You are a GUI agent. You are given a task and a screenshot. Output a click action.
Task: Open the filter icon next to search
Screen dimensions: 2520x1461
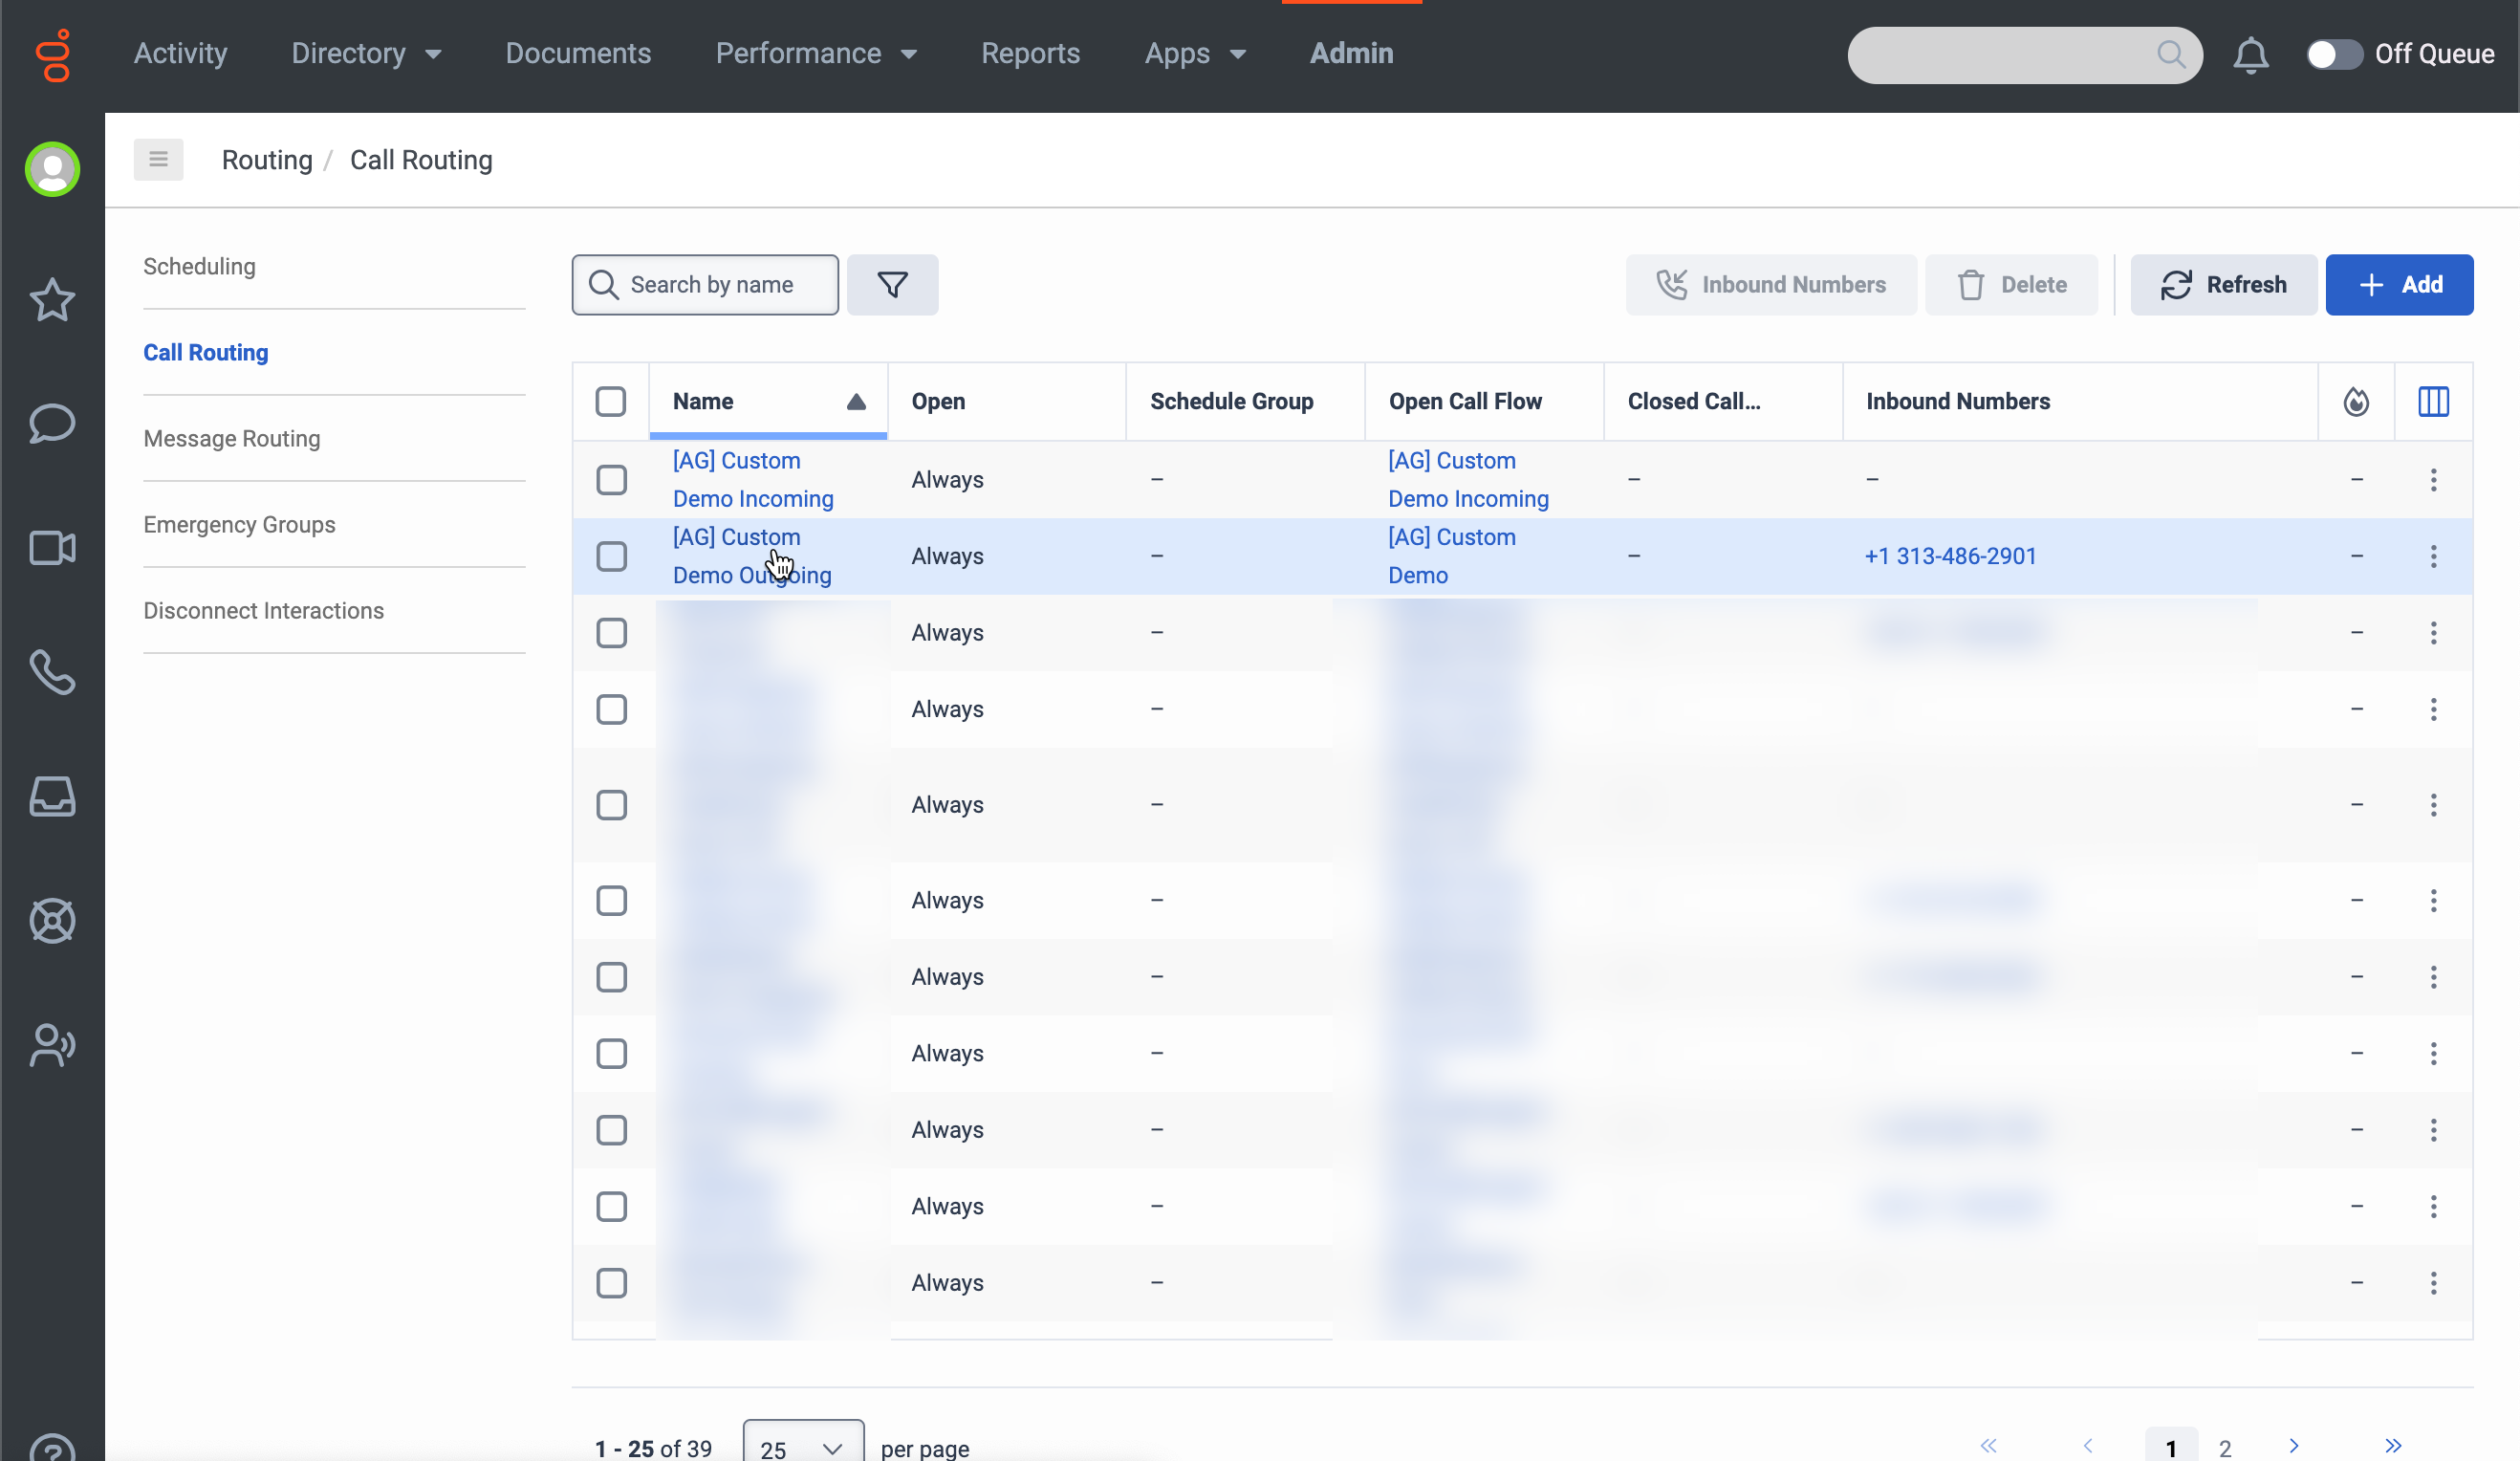pyautogui.click(x=891, y=285)
